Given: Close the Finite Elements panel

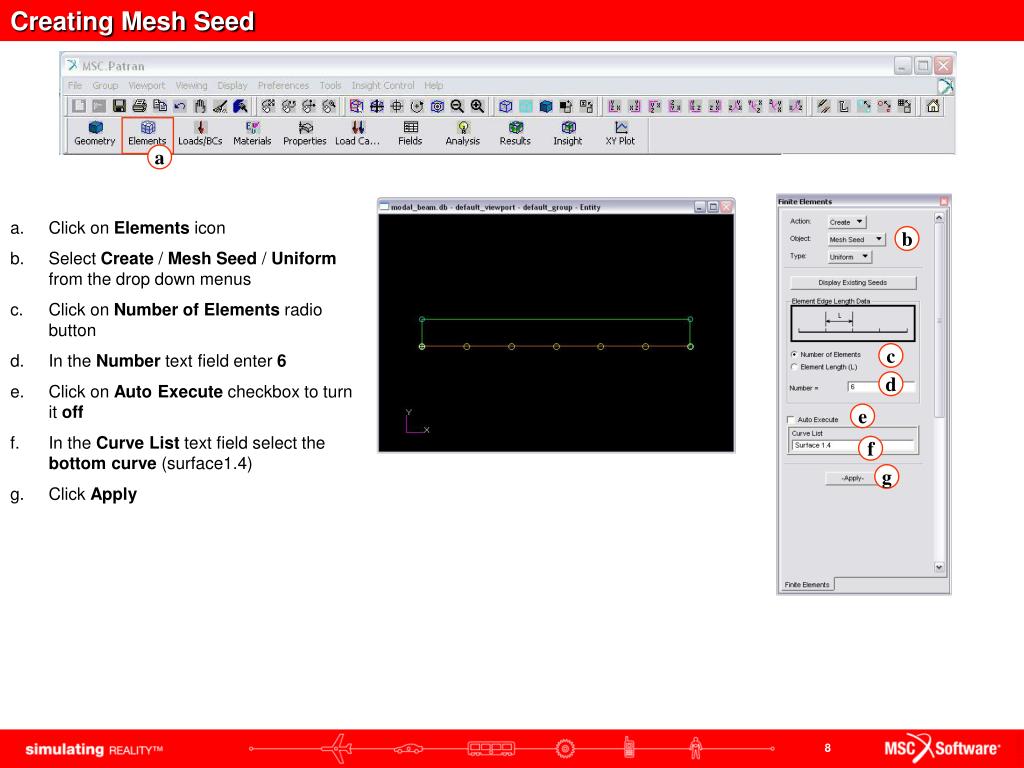Looking at the screenshot, I should [944, 201].
